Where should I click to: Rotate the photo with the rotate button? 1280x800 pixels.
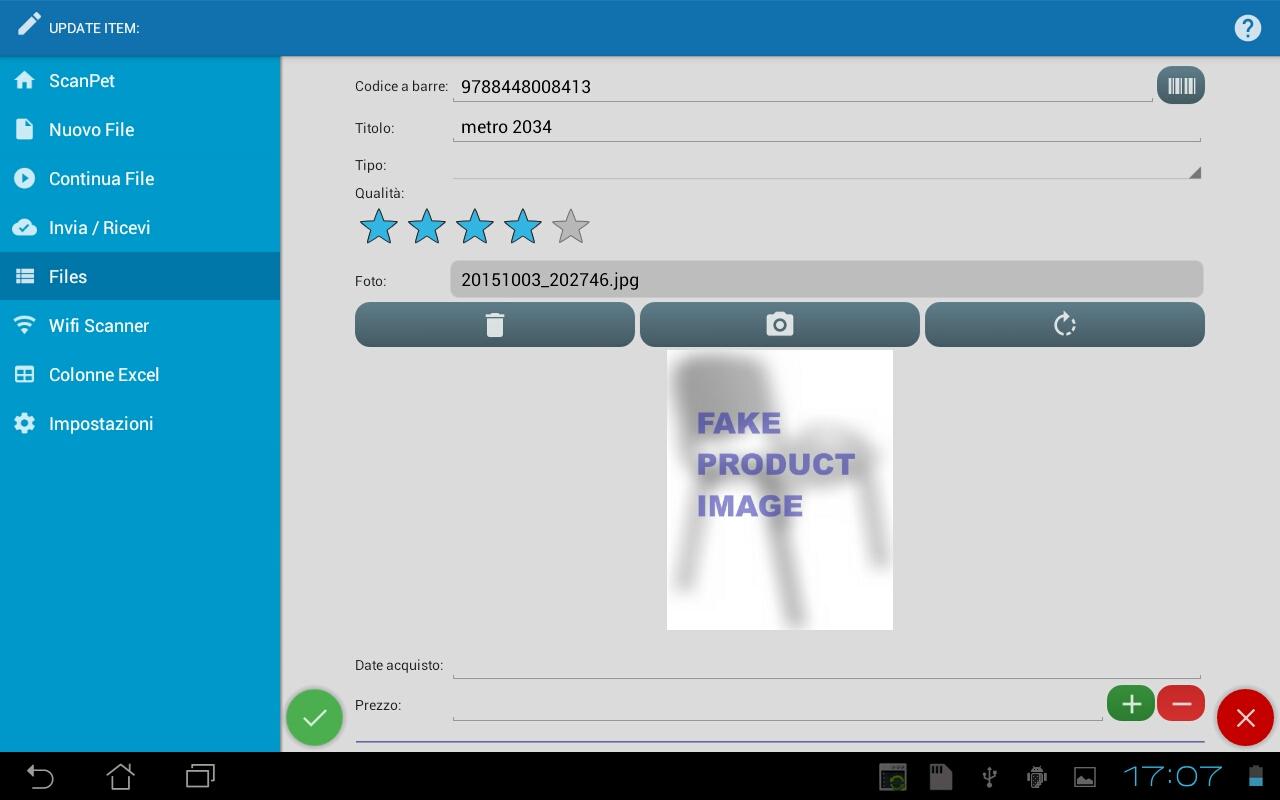(1065, 324)
